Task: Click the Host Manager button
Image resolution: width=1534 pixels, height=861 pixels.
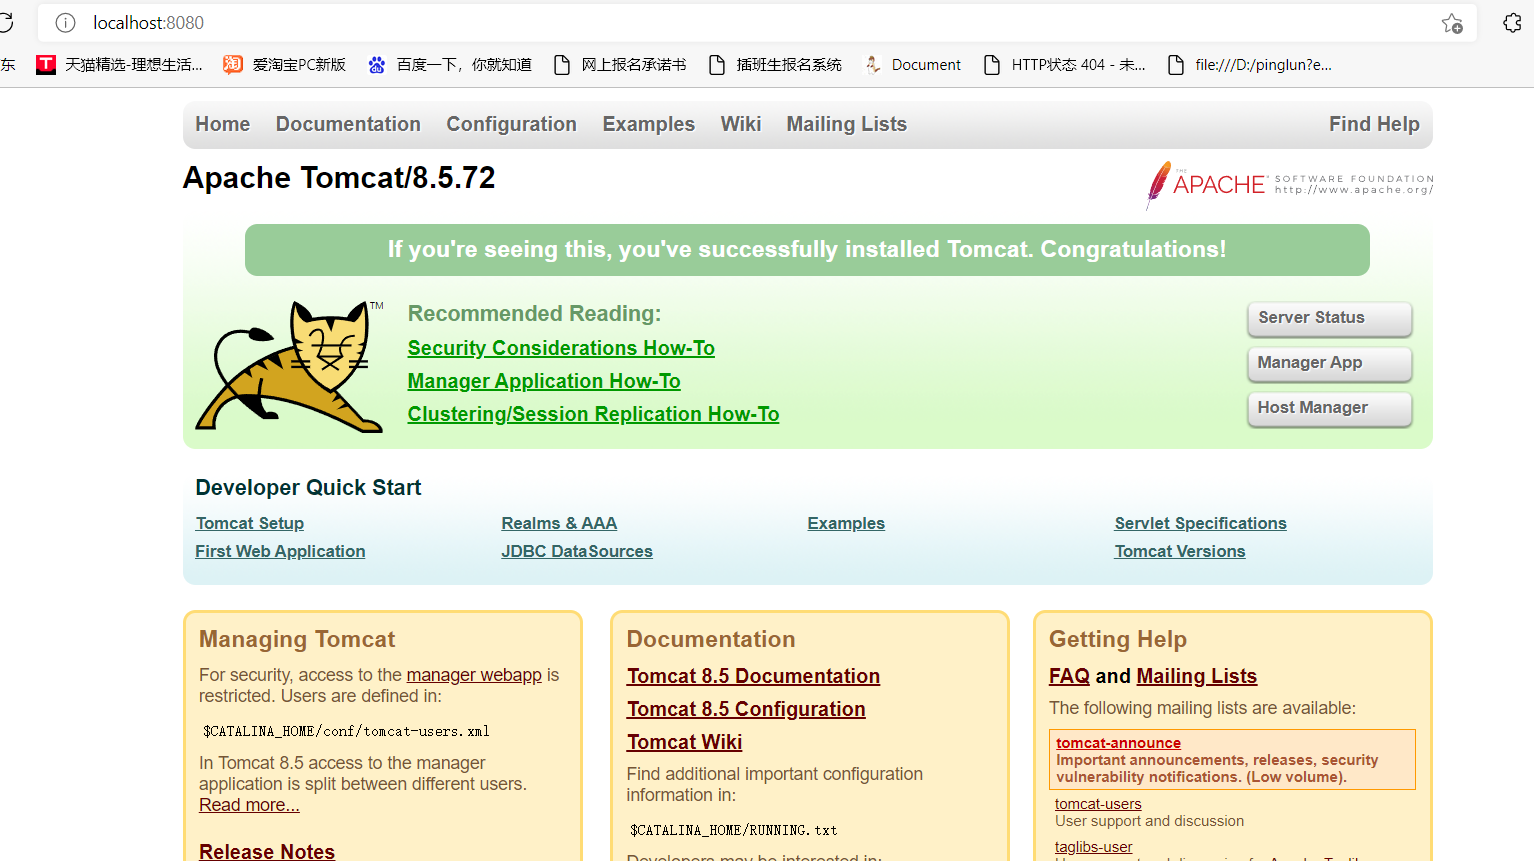Action: 1329,408
